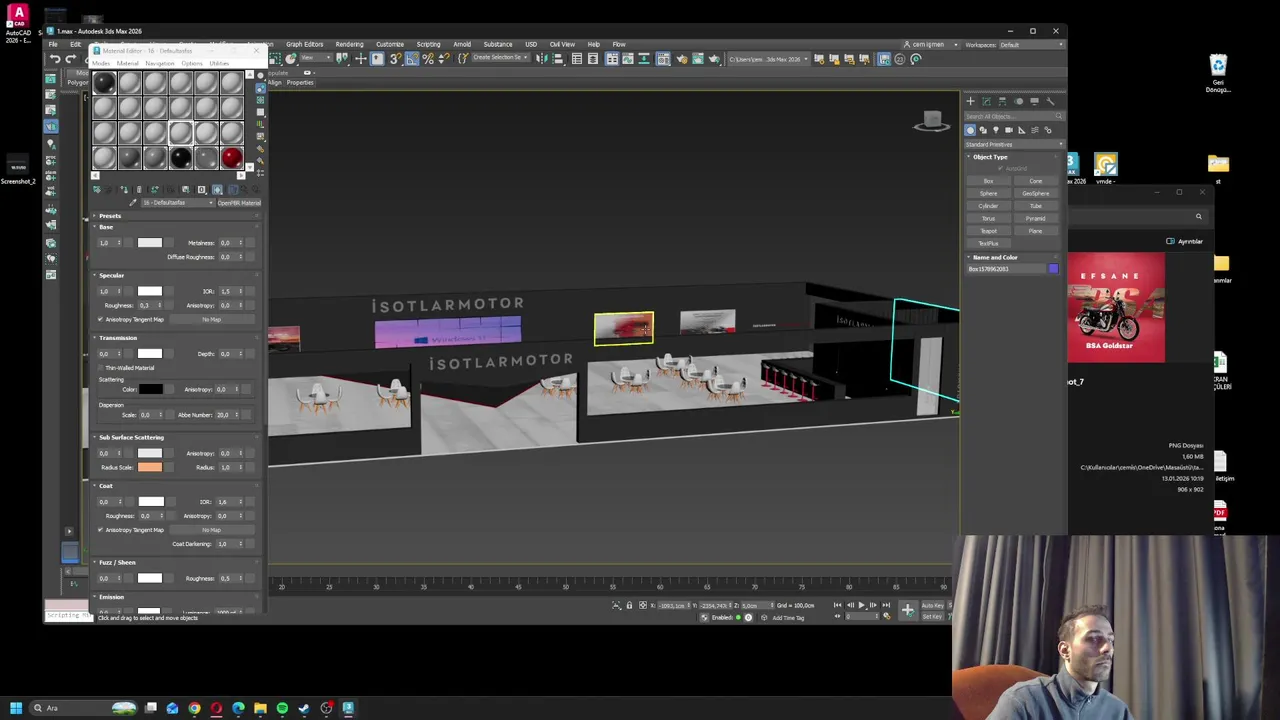Collapse the Base rollout in Material Editor
Screen dimensions: 1280x720
pos(105,227)
